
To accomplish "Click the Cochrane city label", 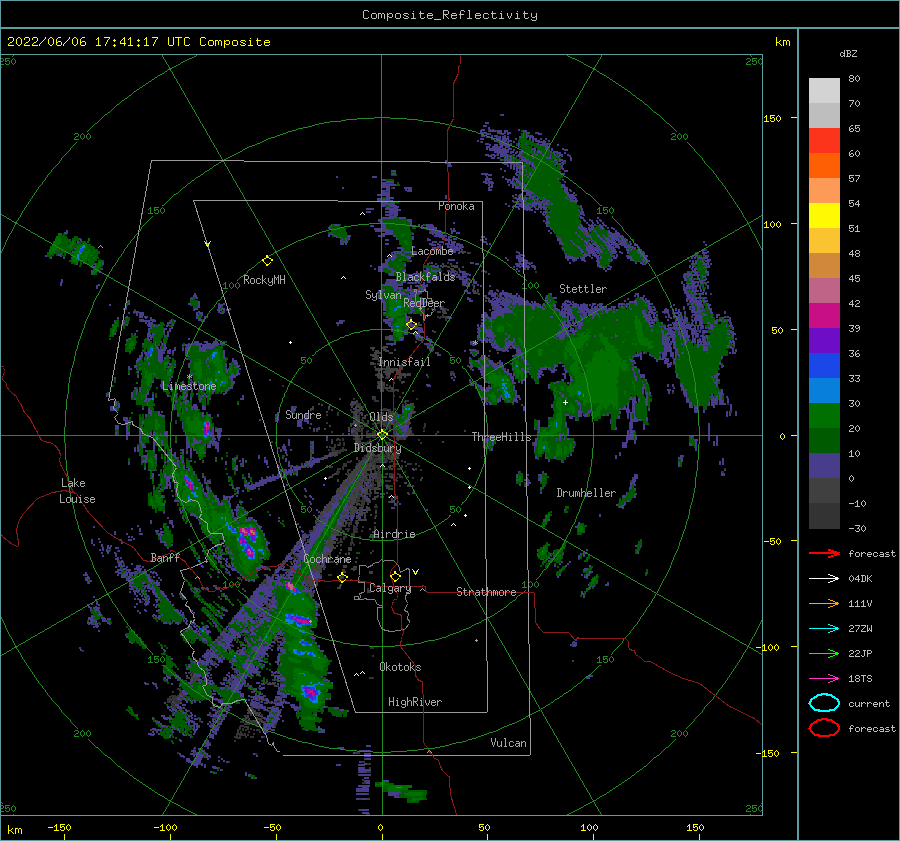I will [327, 559].
